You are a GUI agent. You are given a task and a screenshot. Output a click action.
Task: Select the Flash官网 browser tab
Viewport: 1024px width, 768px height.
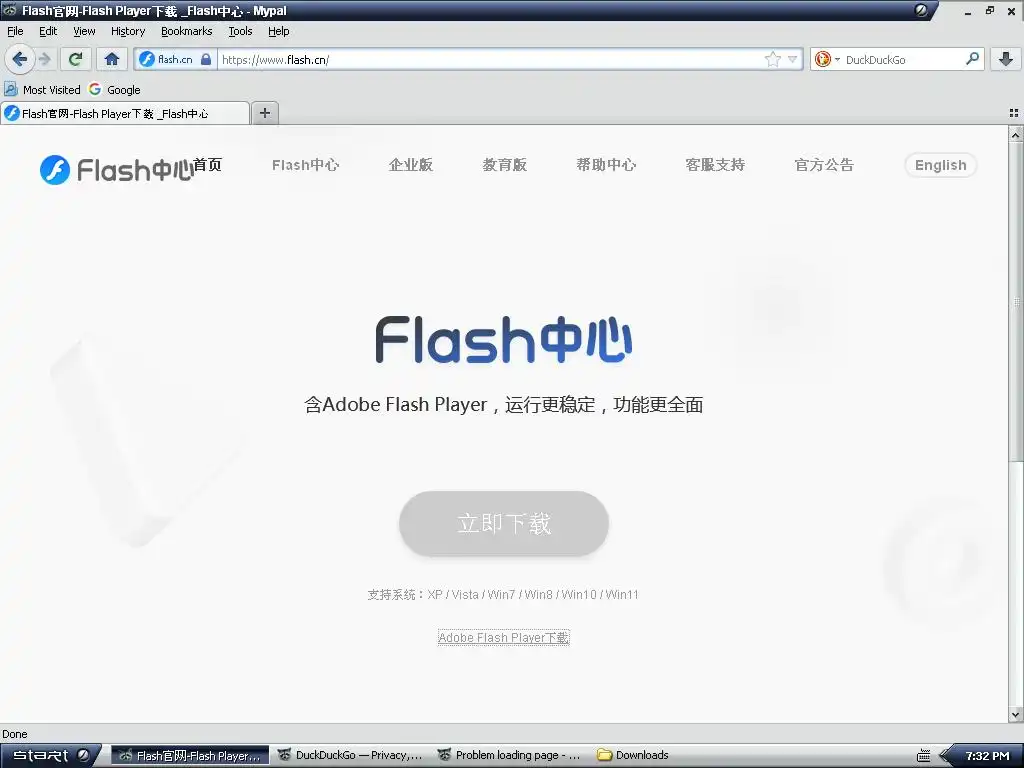pos(125,114)
